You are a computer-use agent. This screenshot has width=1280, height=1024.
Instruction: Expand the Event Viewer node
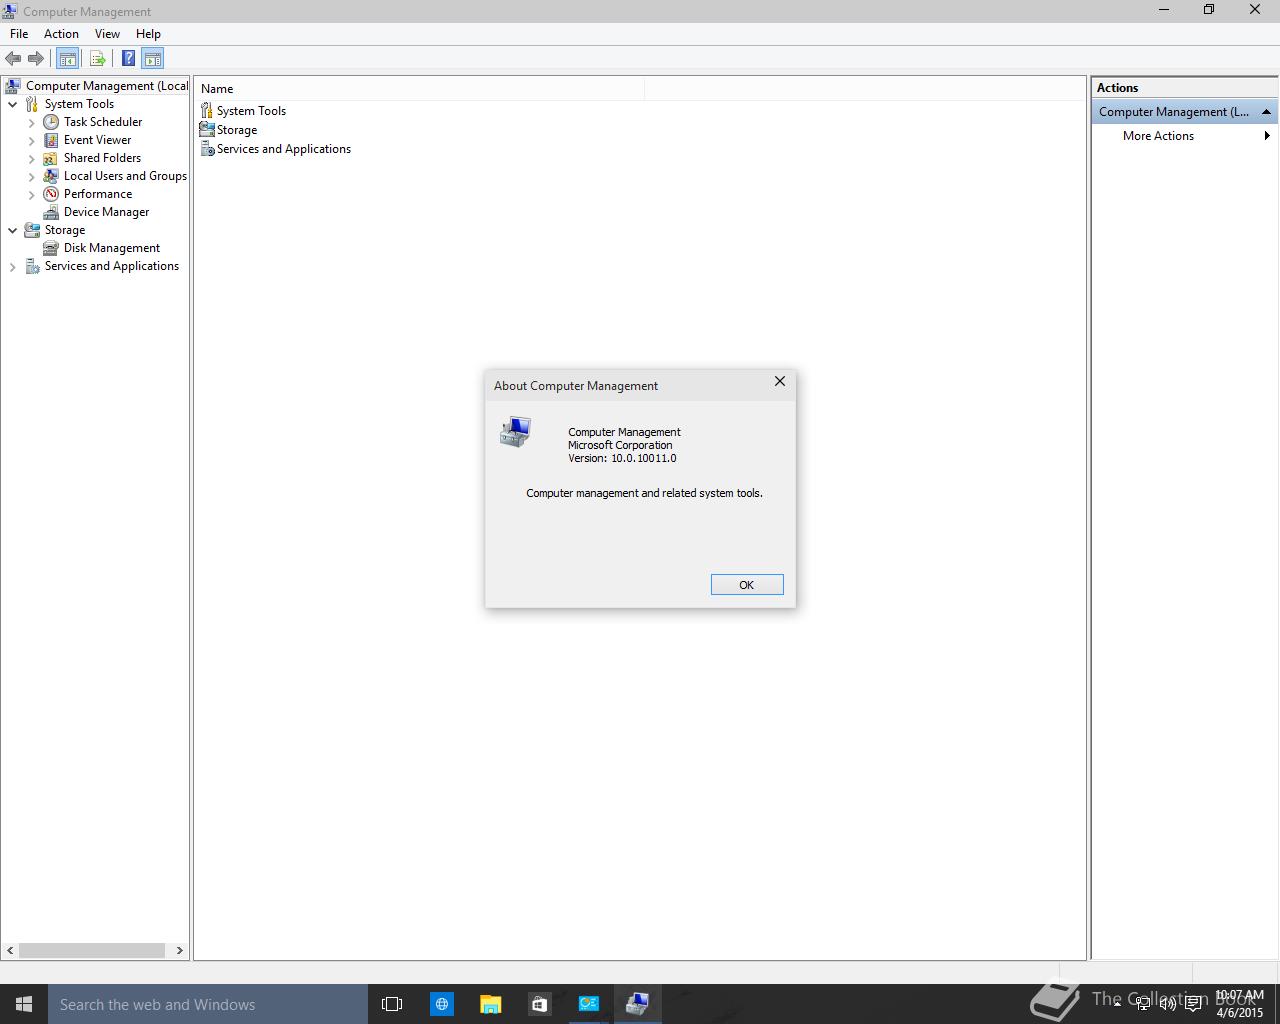click(x=32, y=141)
